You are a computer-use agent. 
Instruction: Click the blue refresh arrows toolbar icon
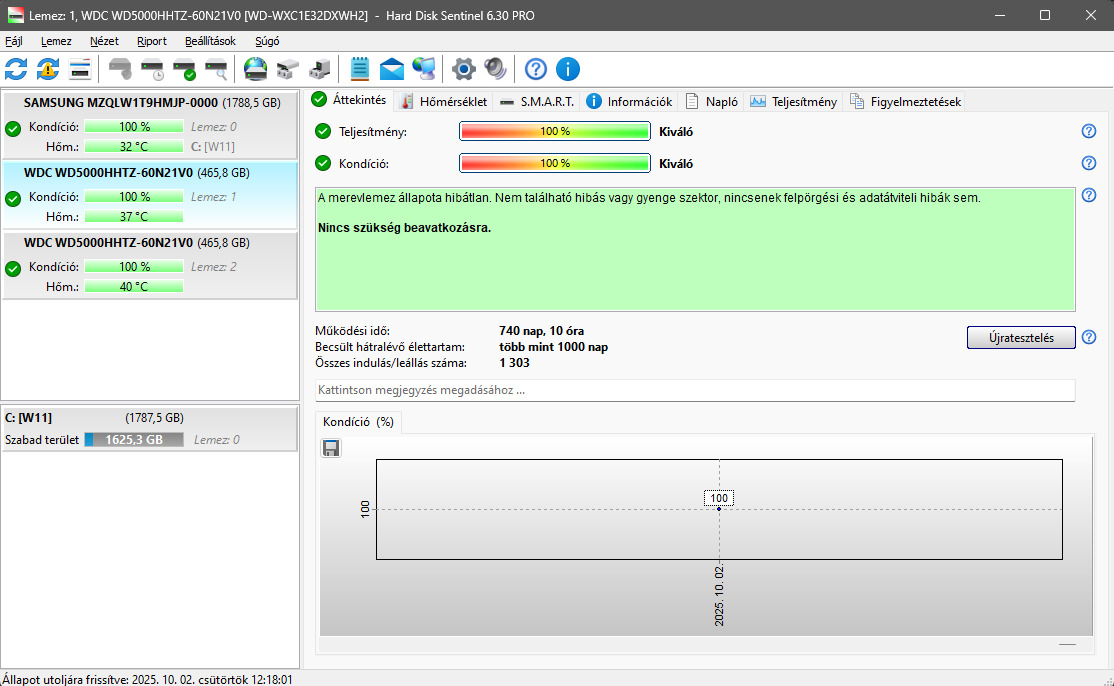click(16, 69)
